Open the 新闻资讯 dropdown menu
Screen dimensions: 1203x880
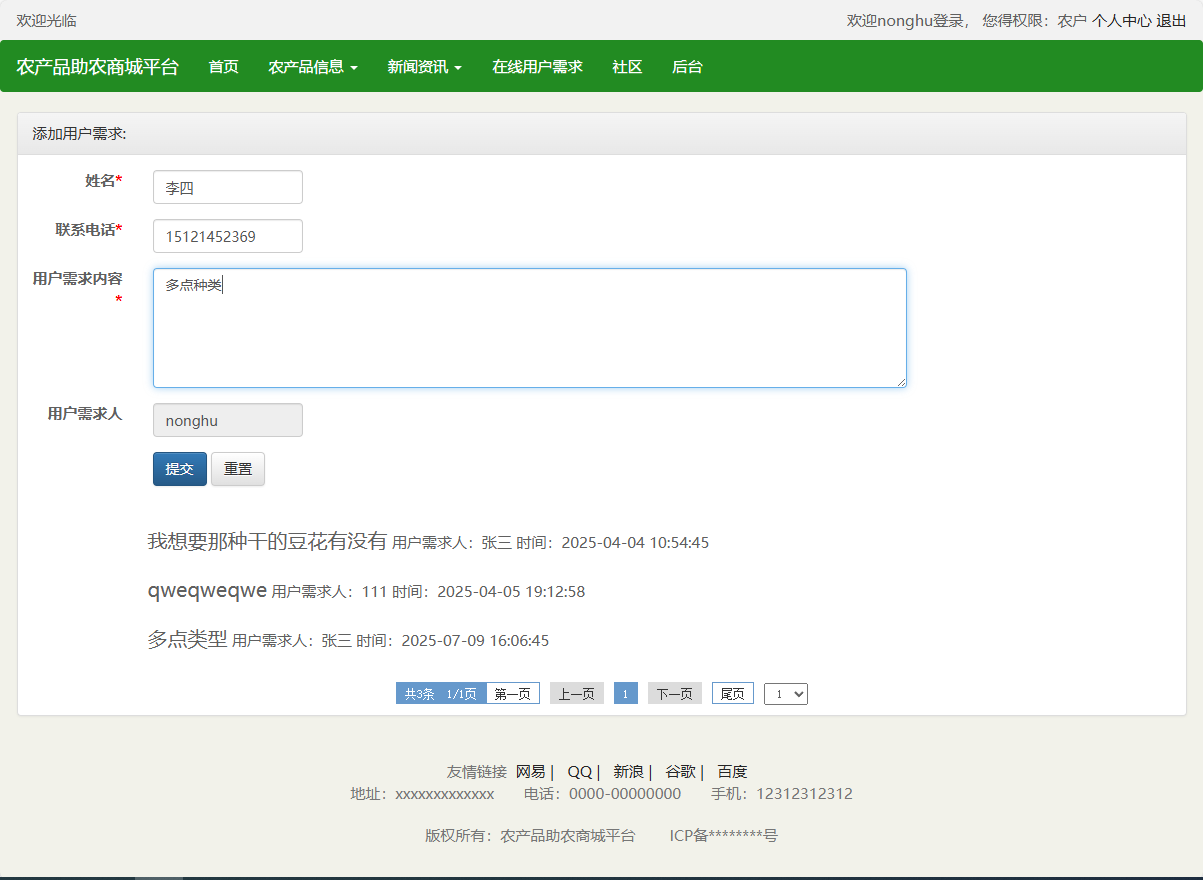[424, 66]
